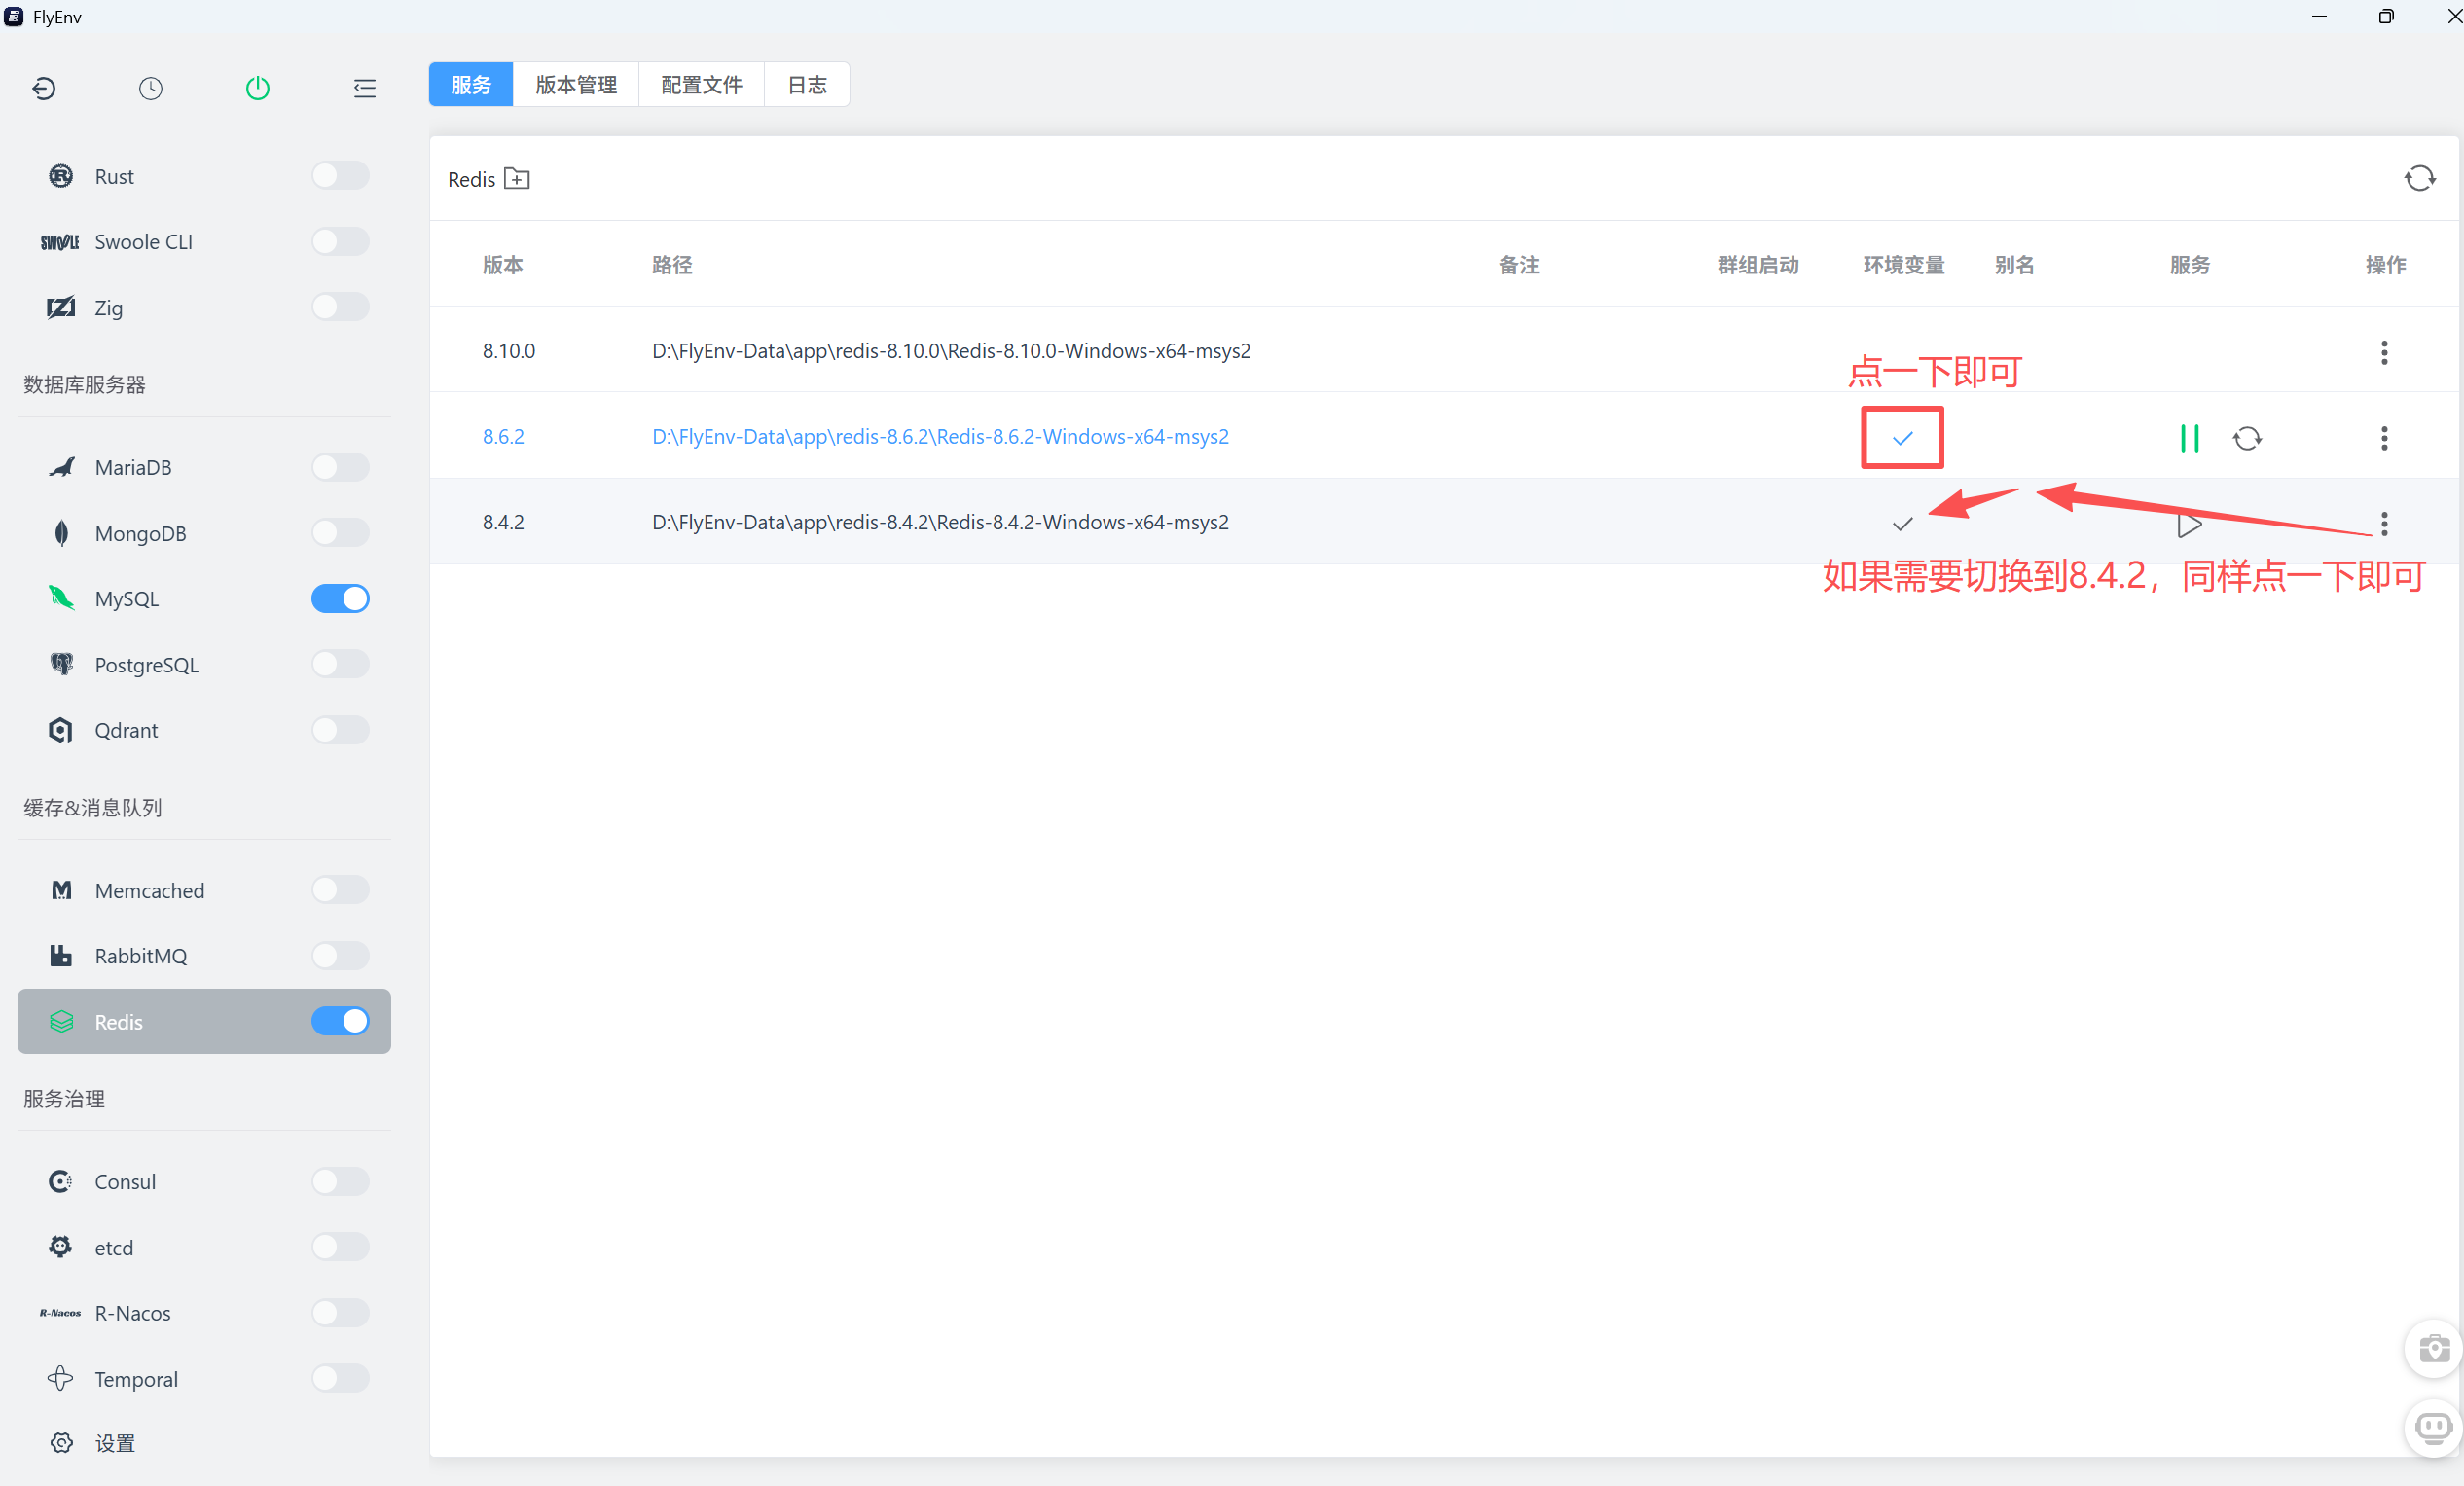The height and width of the screenshot is (1486, 2464).
Task: Pause the Redis 8.6.2 service
Action: (x=2189, y=438)
